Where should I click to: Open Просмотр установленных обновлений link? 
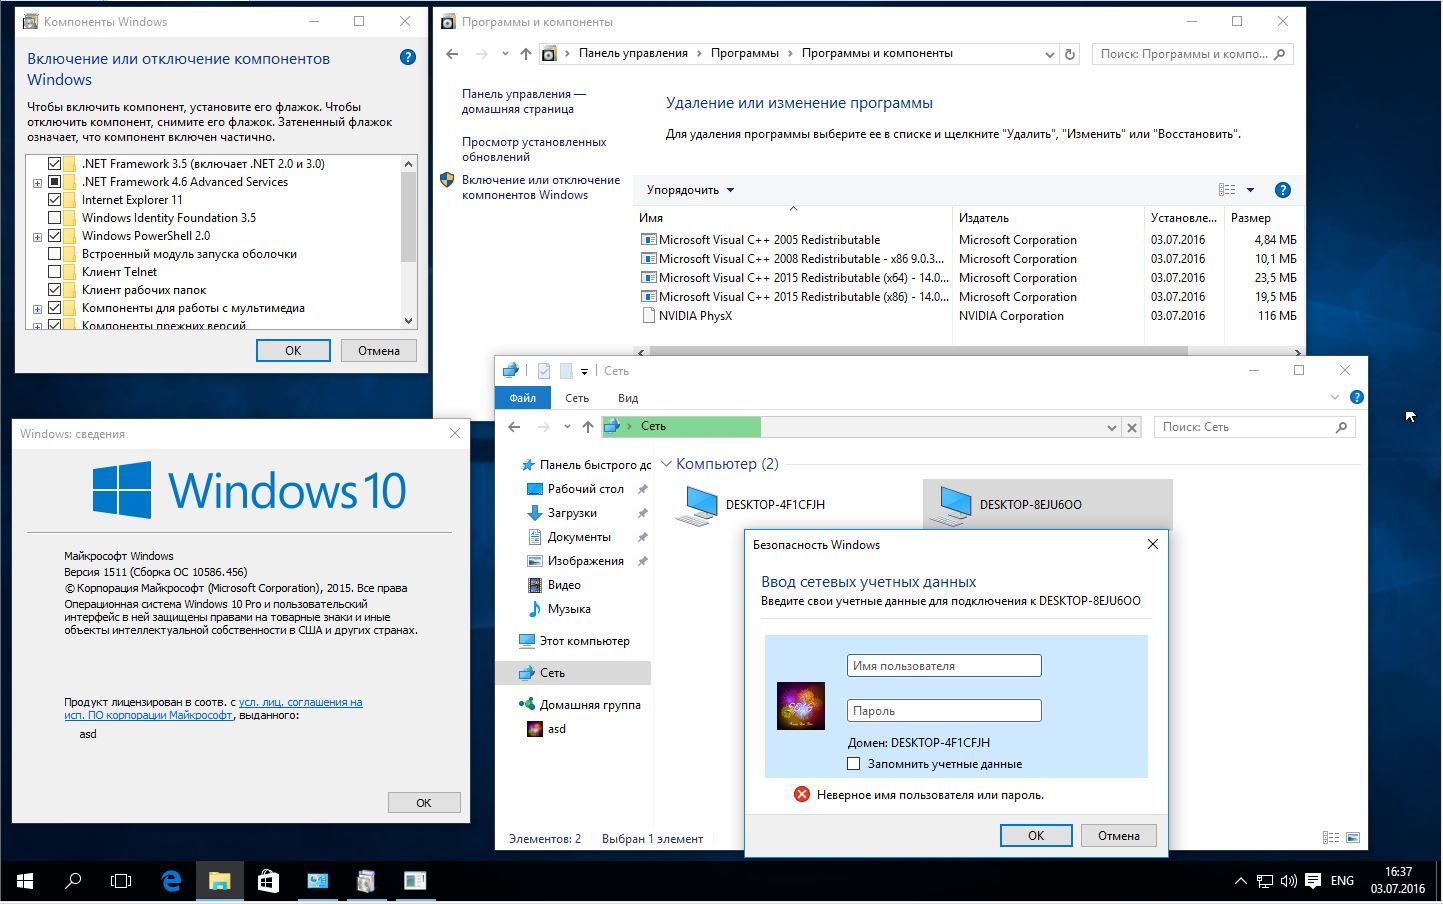pyautogui.click(x=534, y=149)
